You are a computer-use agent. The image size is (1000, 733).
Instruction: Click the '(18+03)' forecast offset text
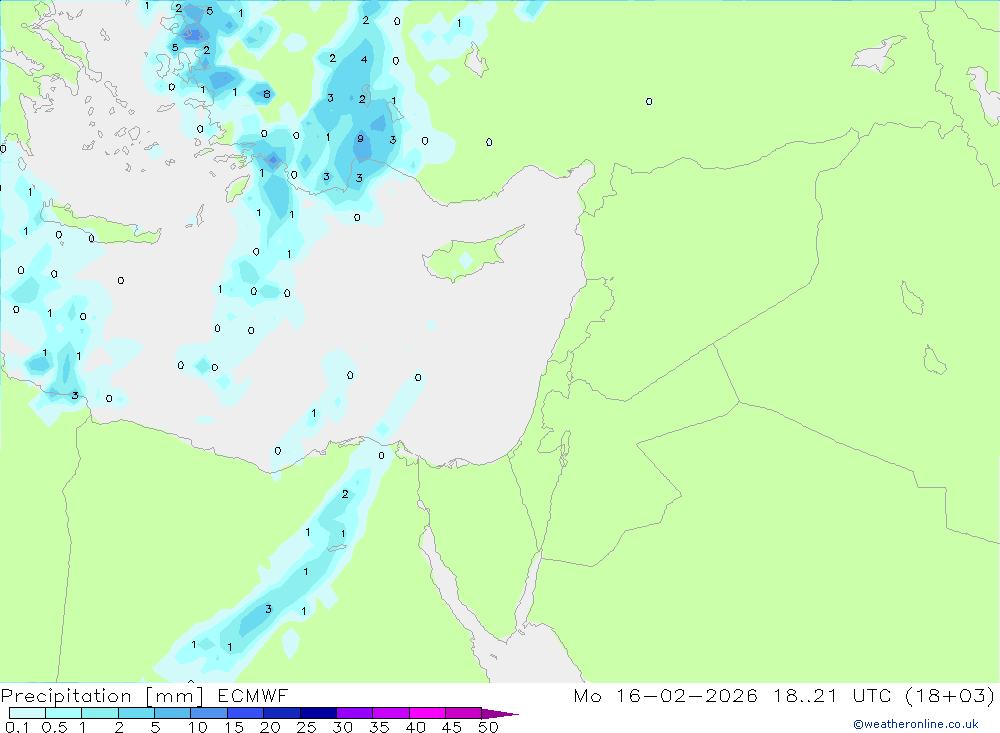point(950,695)
